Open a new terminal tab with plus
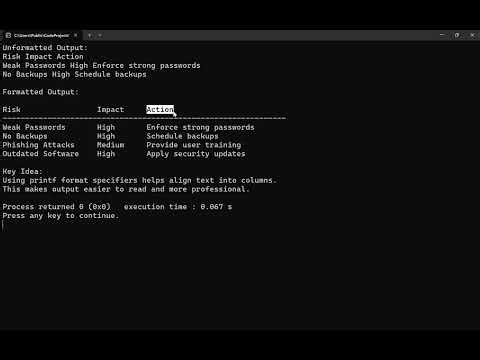Image resolution: width=480 pixels, height=360 pixels. pos(90,35)
